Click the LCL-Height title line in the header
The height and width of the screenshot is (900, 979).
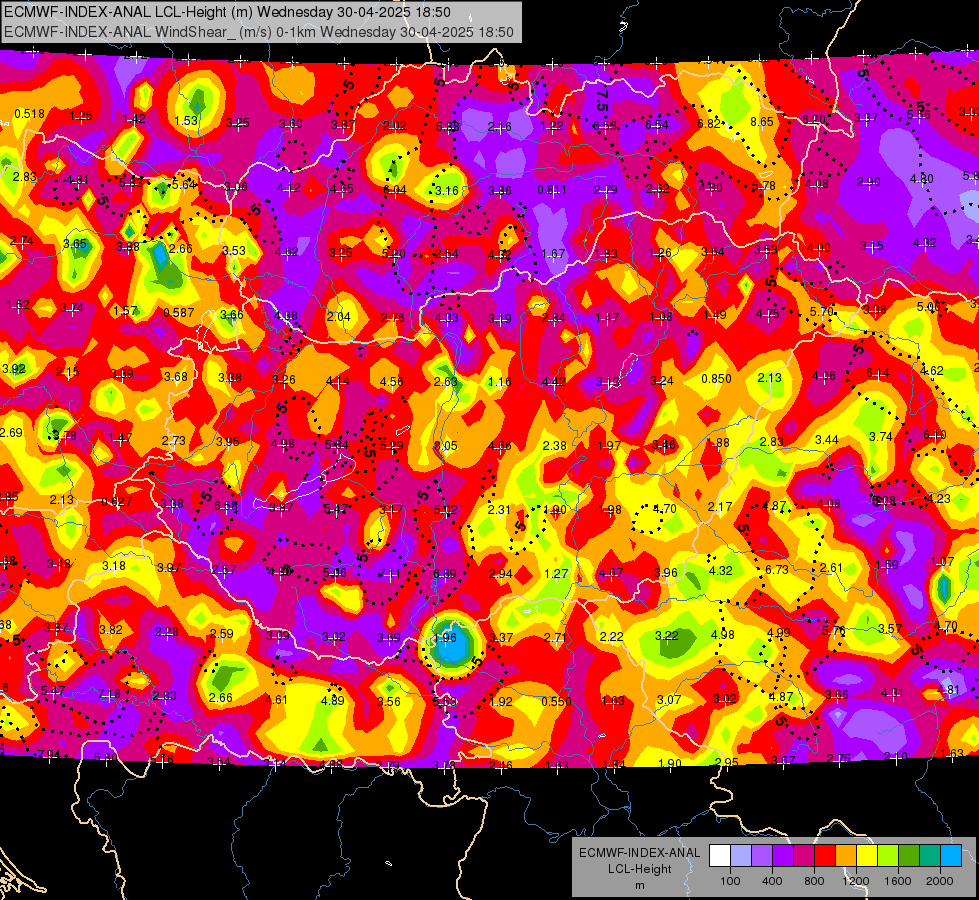(x=227, y=12)
